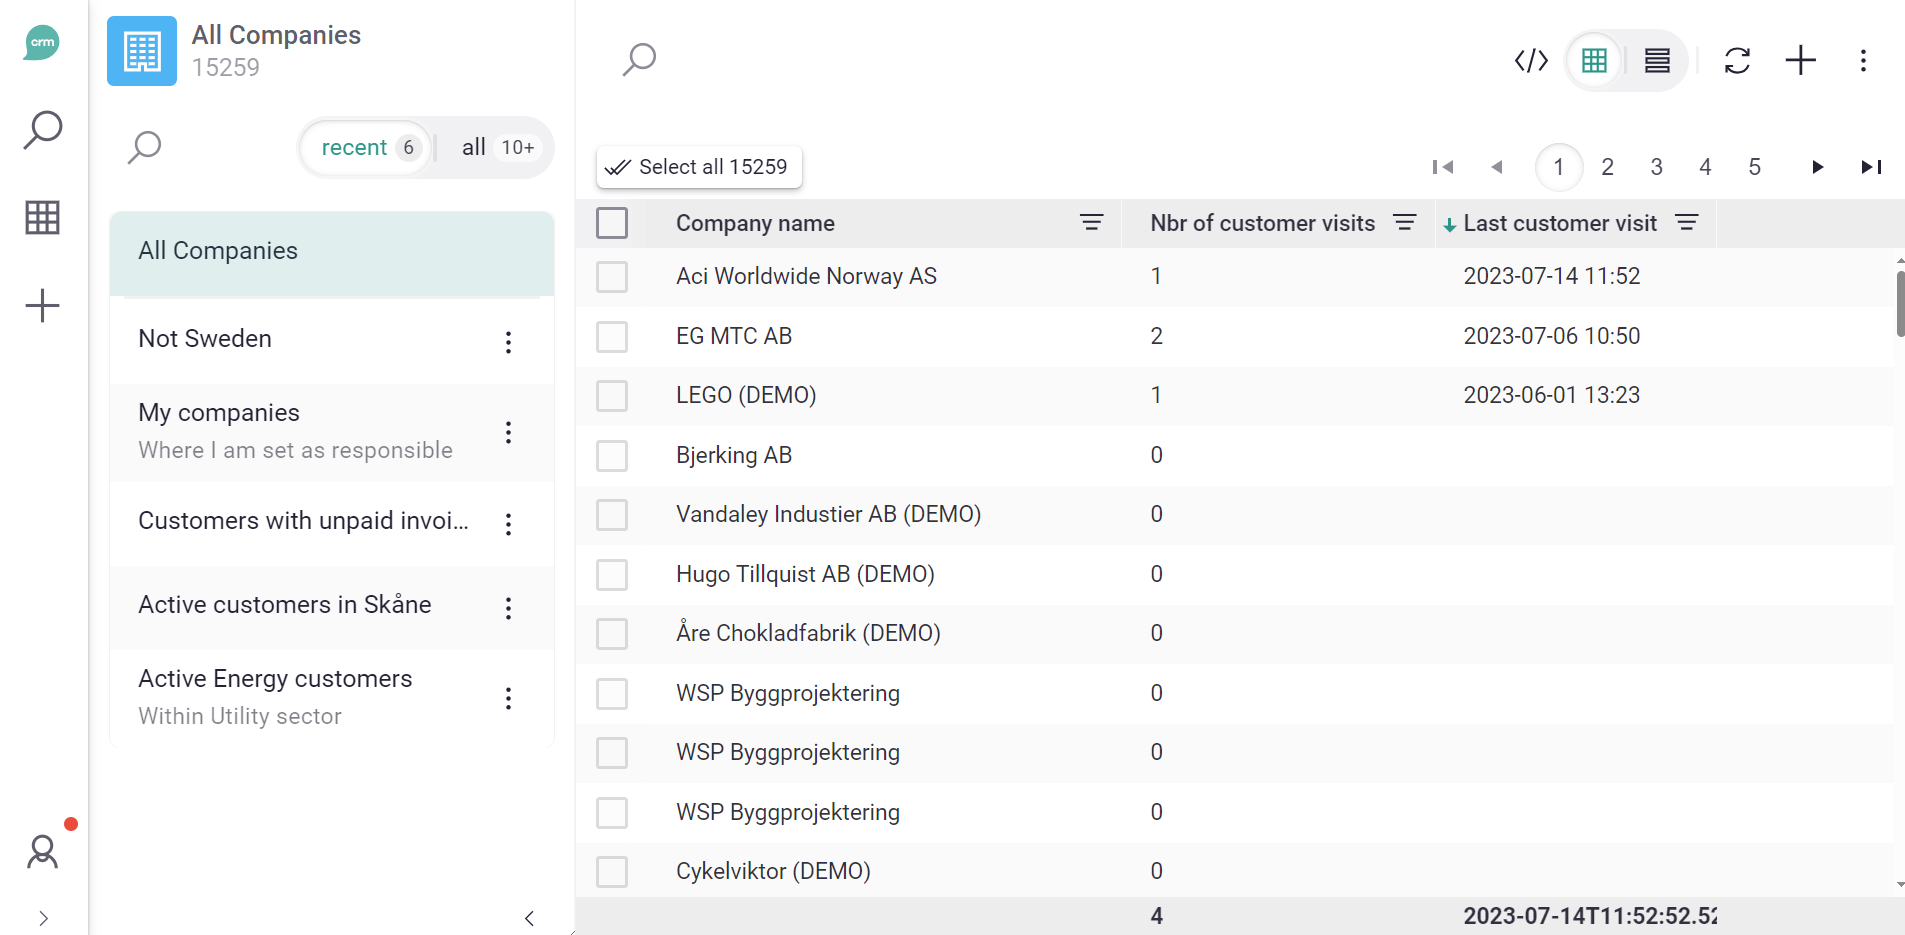Click Select all 15259 button
The image size is (1905, 935).
[699, 167]
